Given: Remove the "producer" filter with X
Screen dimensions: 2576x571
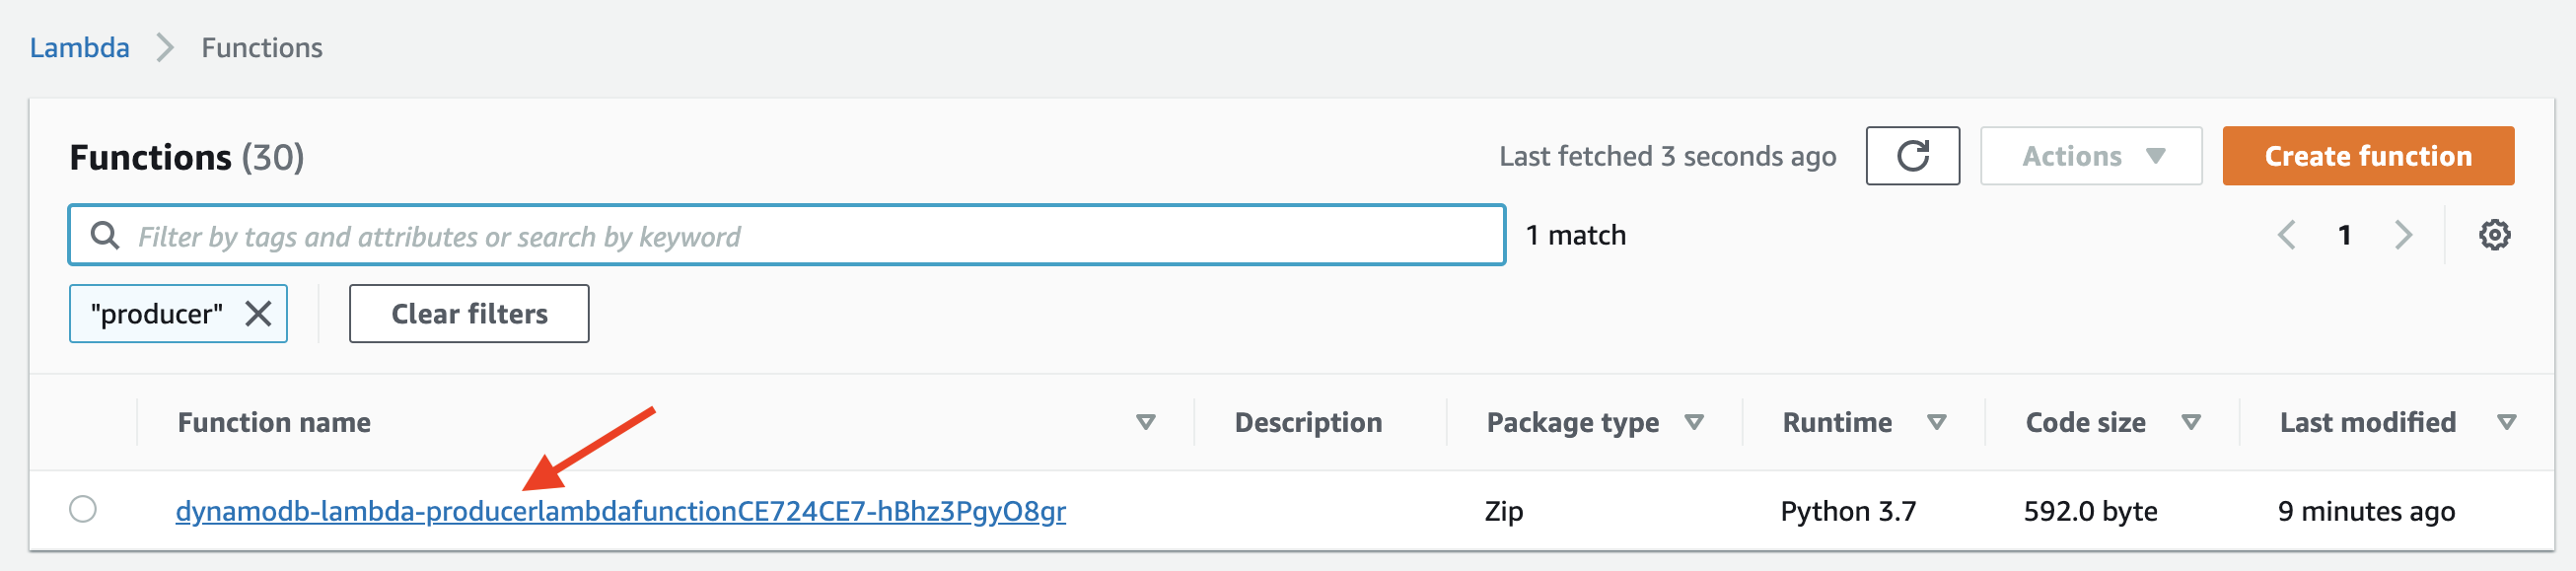Looking at the screenshot, I should coord(258,314).
